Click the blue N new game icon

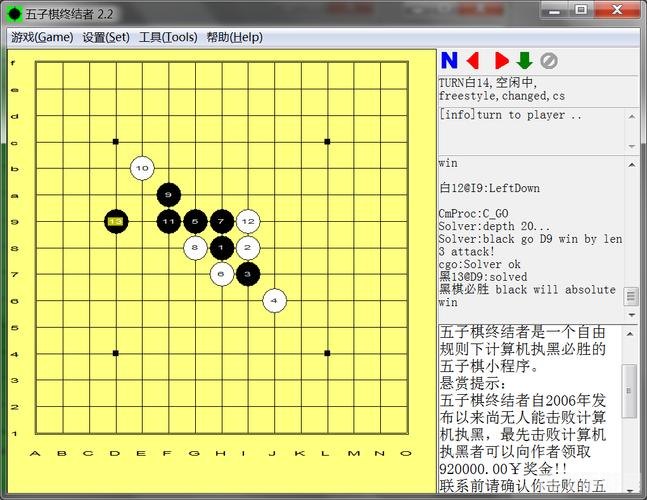pos(449,61)
